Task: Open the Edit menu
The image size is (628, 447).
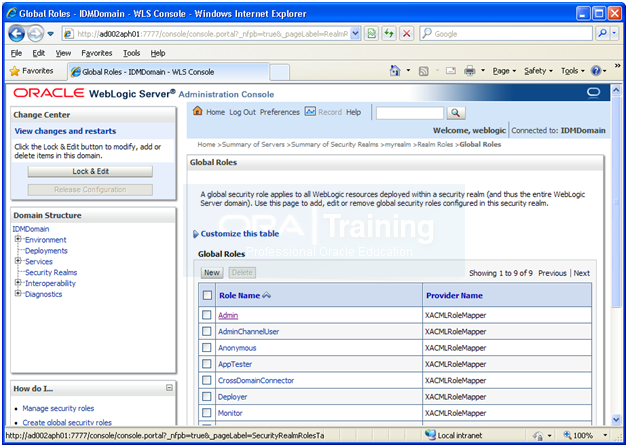Action: [38, 53]
